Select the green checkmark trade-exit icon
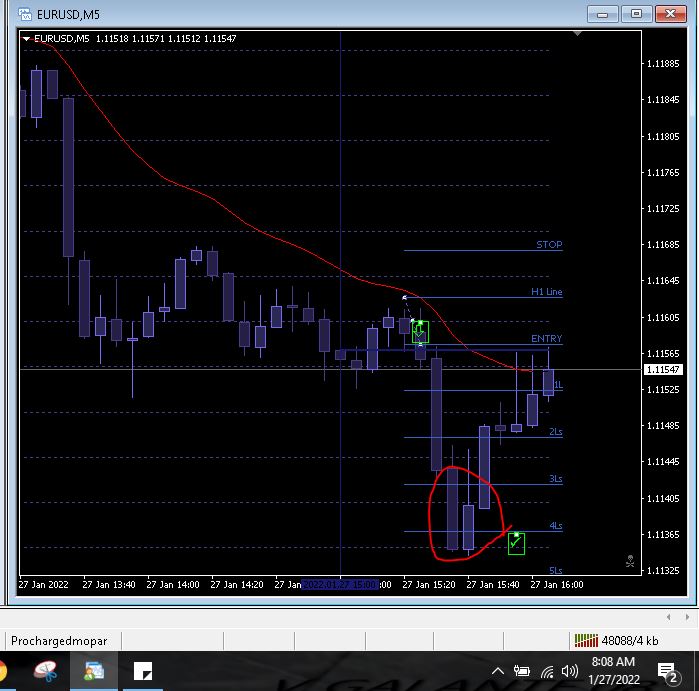 tap(516, 543)
